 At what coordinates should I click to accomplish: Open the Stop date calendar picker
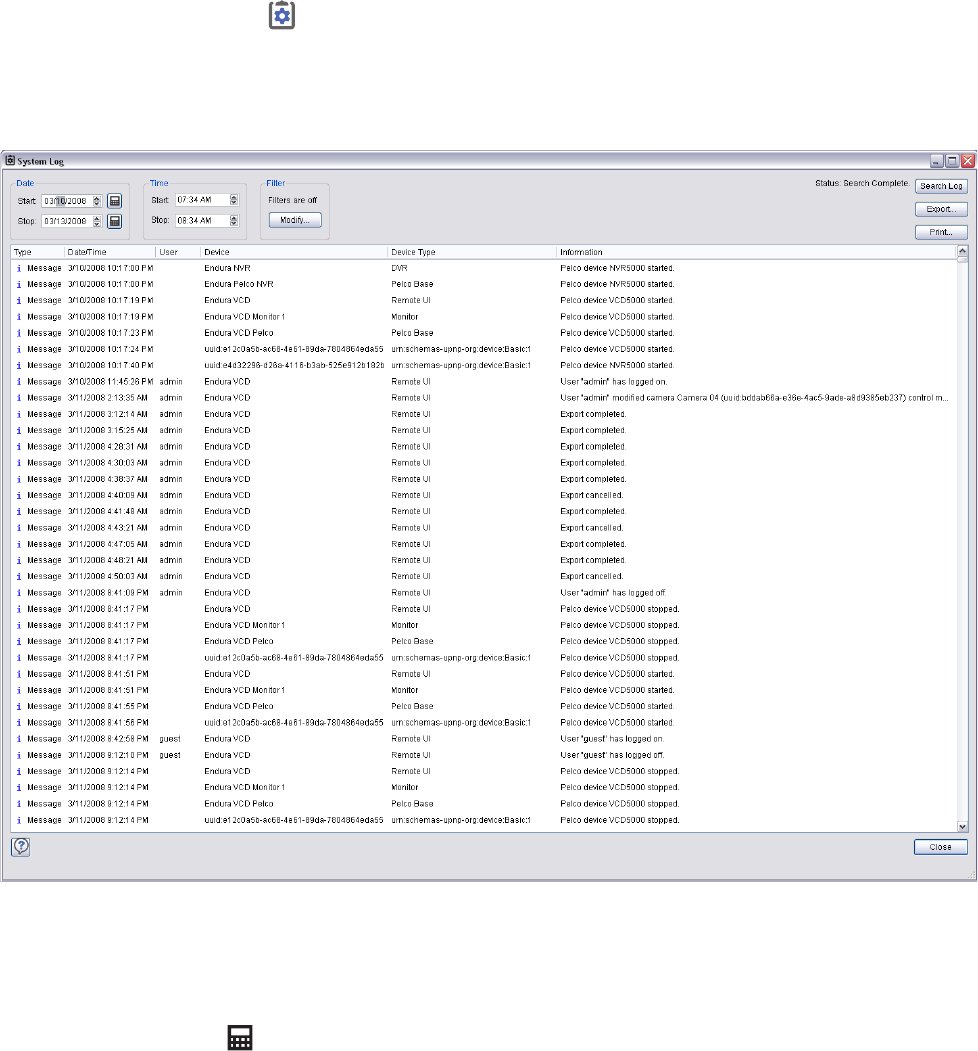tap(115, 221)
